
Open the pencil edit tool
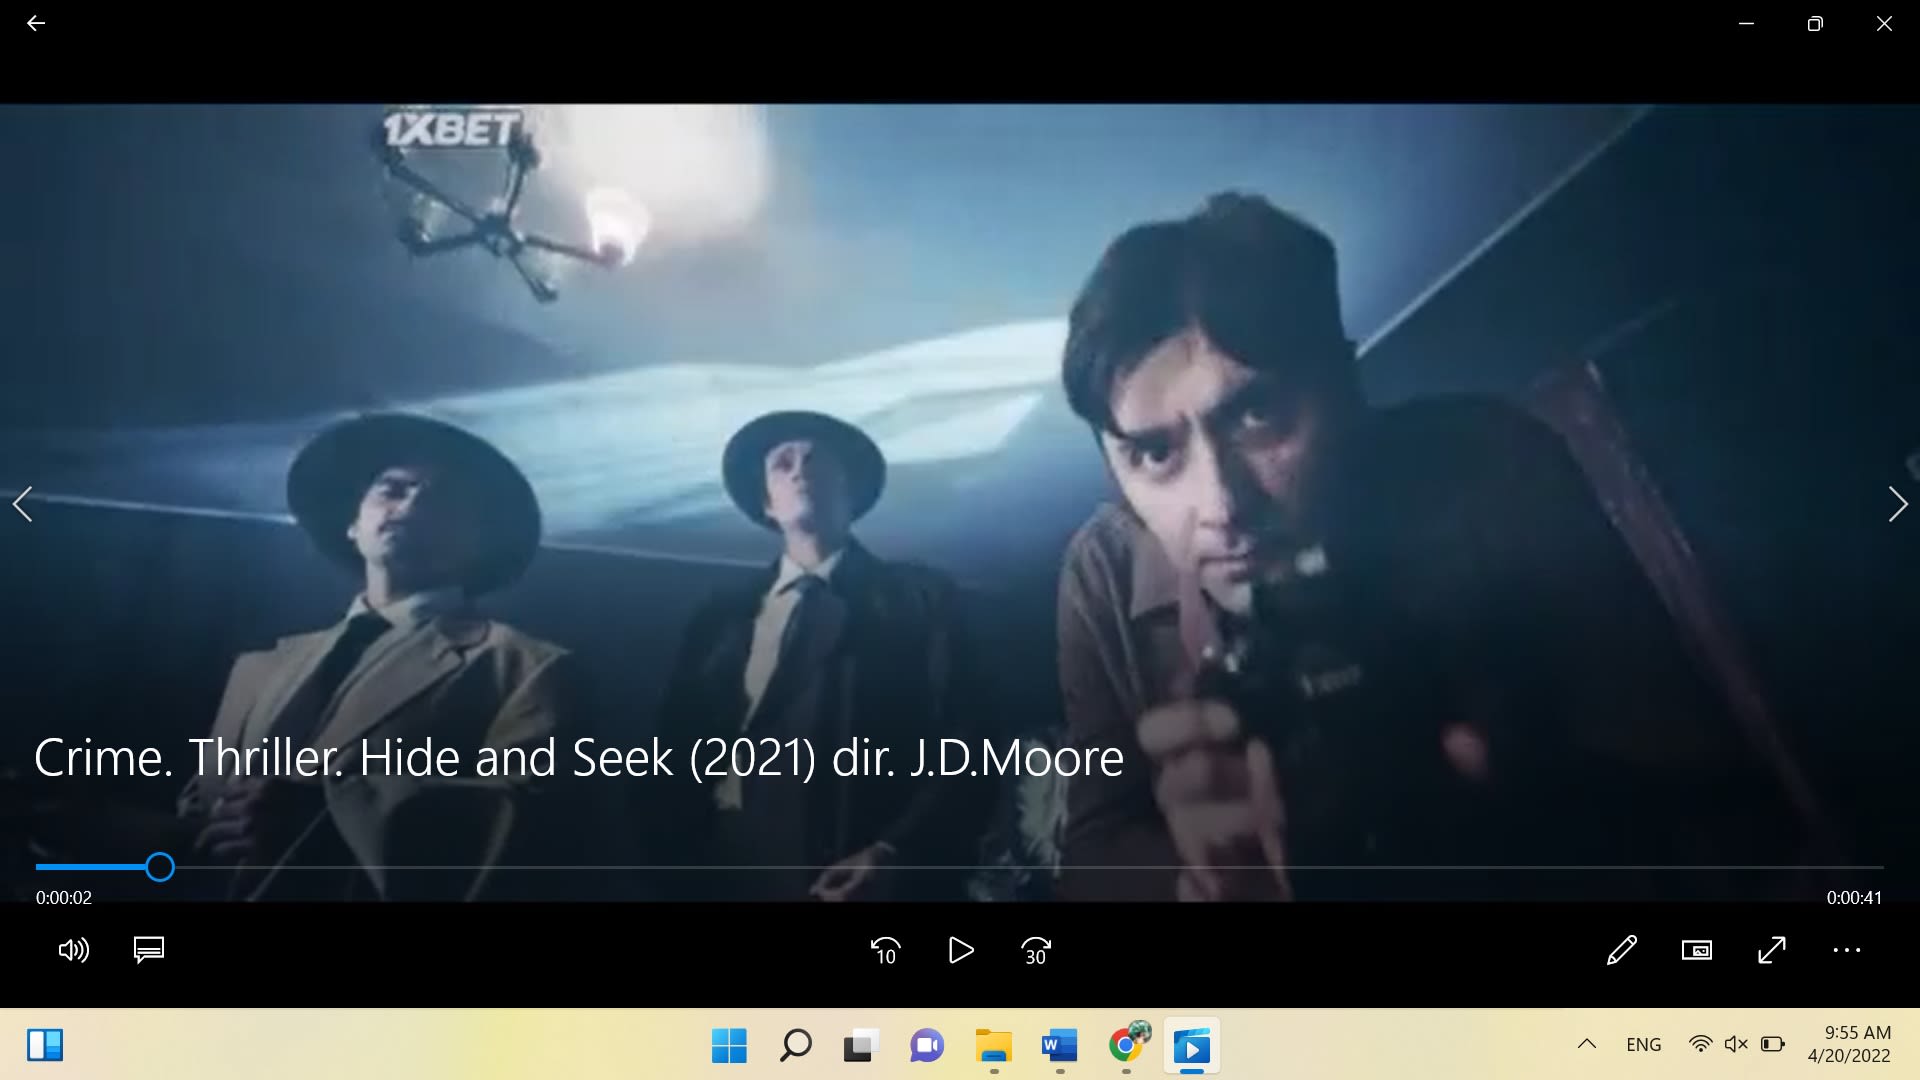[x=1621, y=950]
